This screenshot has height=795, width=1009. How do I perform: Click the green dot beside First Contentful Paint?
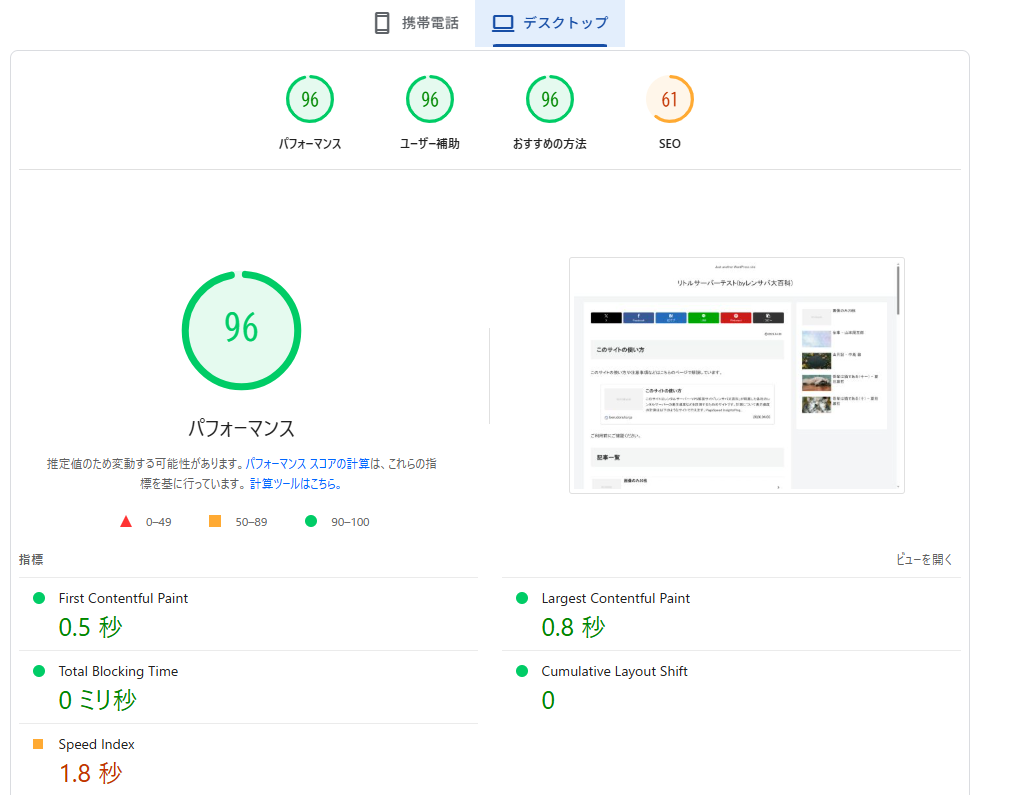[x=39, y=598]
